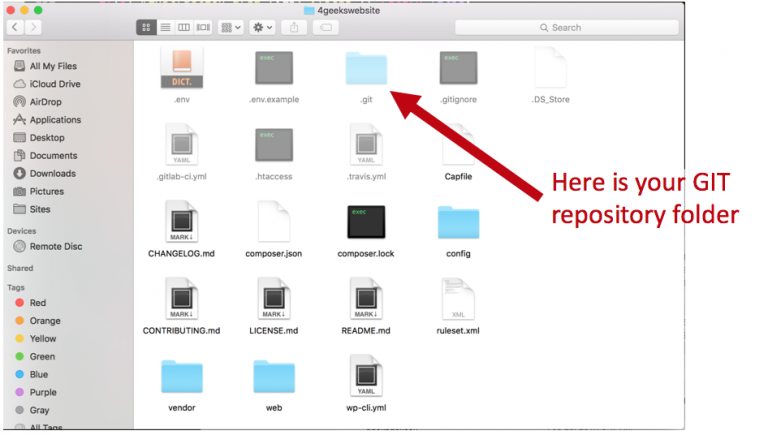Go forward with the right chevron button
The width and height of the screenshot is (768, 435).
[x=33, y=27]
